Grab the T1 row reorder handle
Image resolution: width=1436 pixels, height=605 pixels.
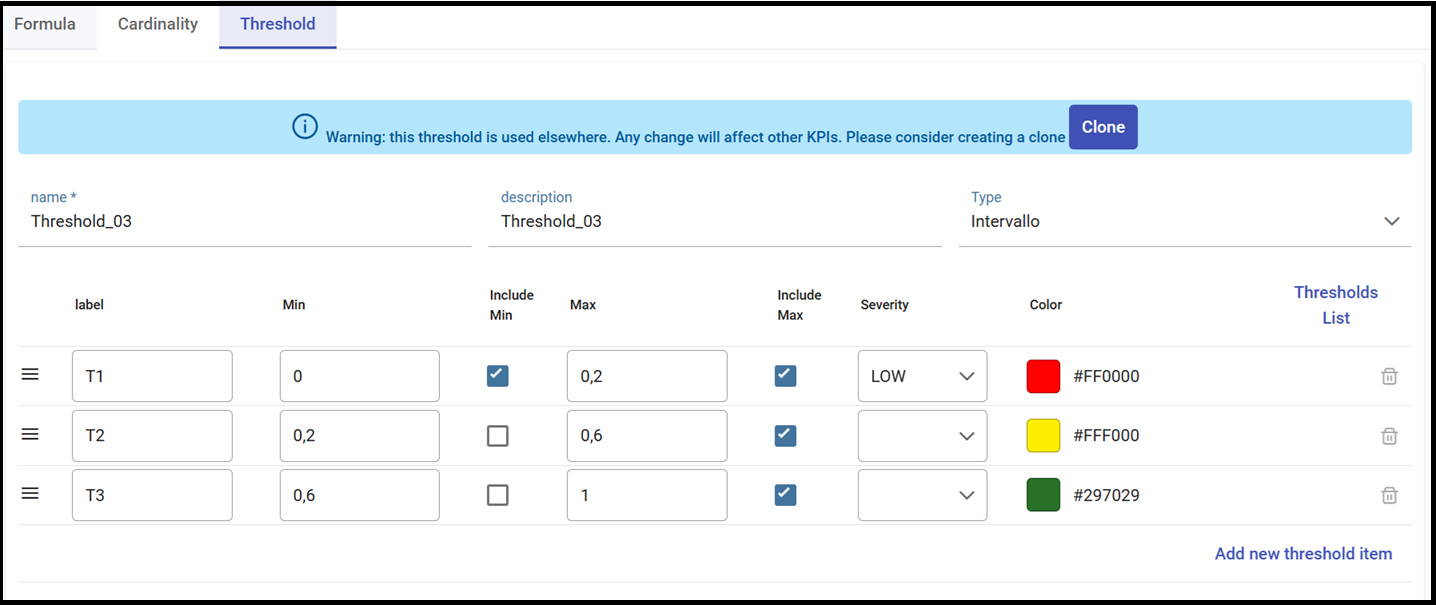pyautogui.click(x=30, y=374)
